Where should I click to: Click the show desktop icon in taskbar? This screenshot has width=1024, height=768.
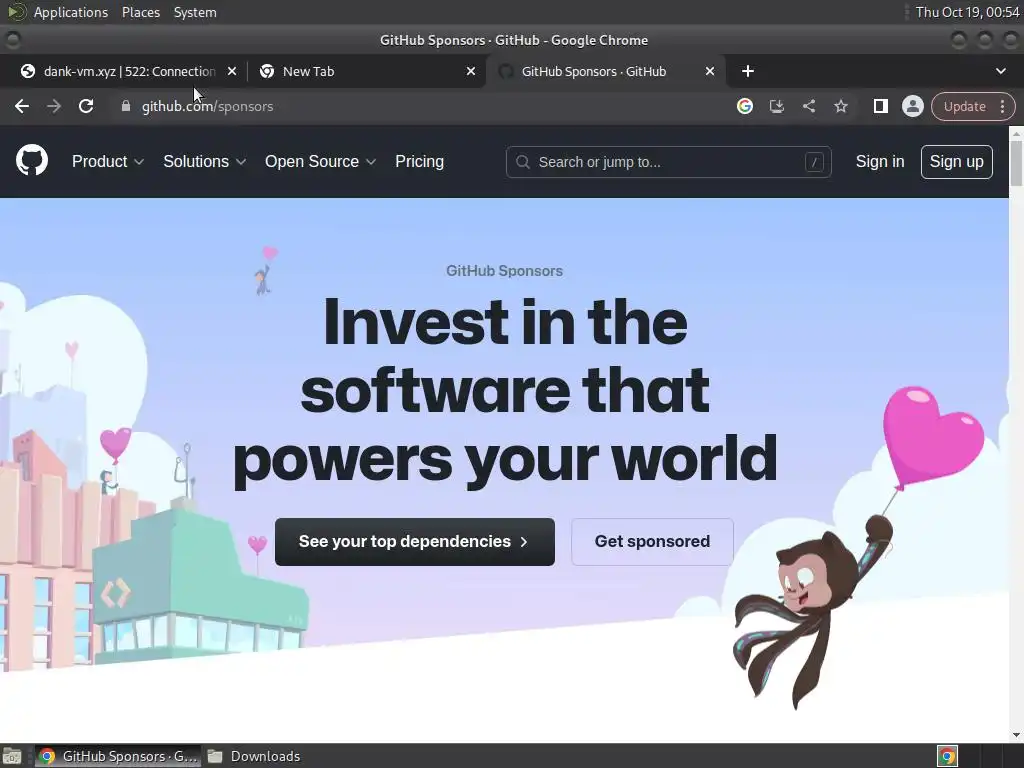12,756
